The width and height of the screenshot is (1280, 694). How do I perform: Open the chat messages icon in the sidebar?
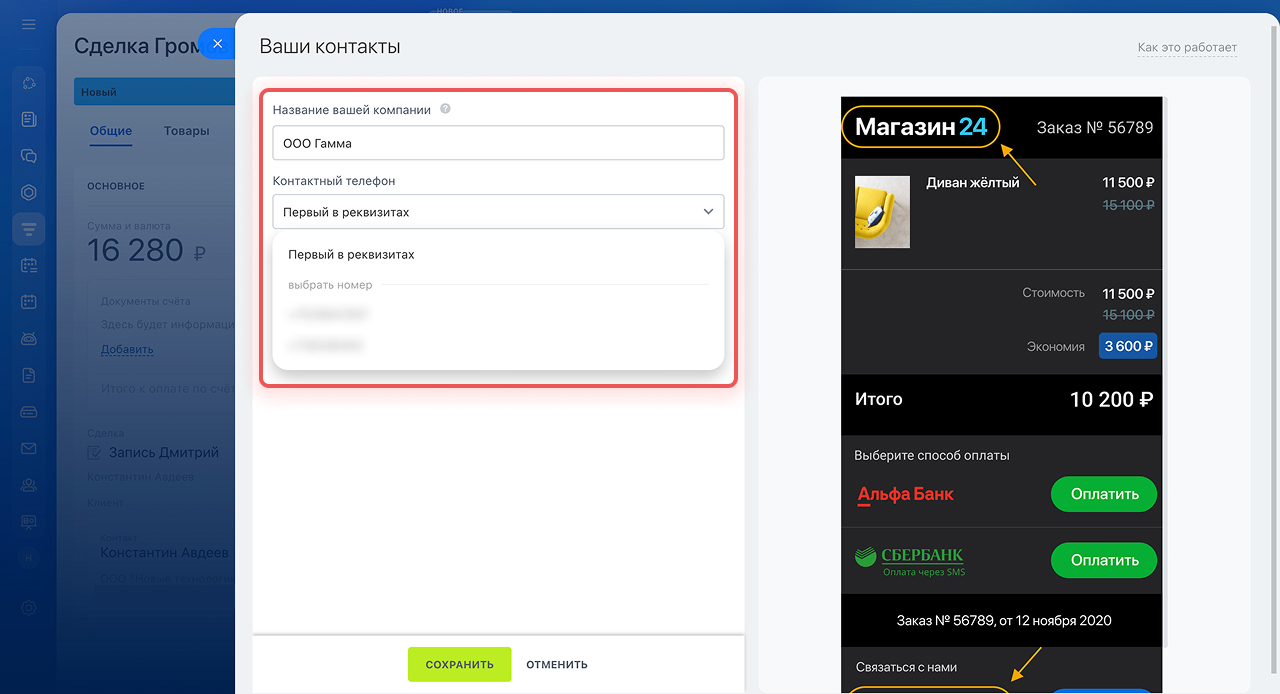[x=28, y=156]
